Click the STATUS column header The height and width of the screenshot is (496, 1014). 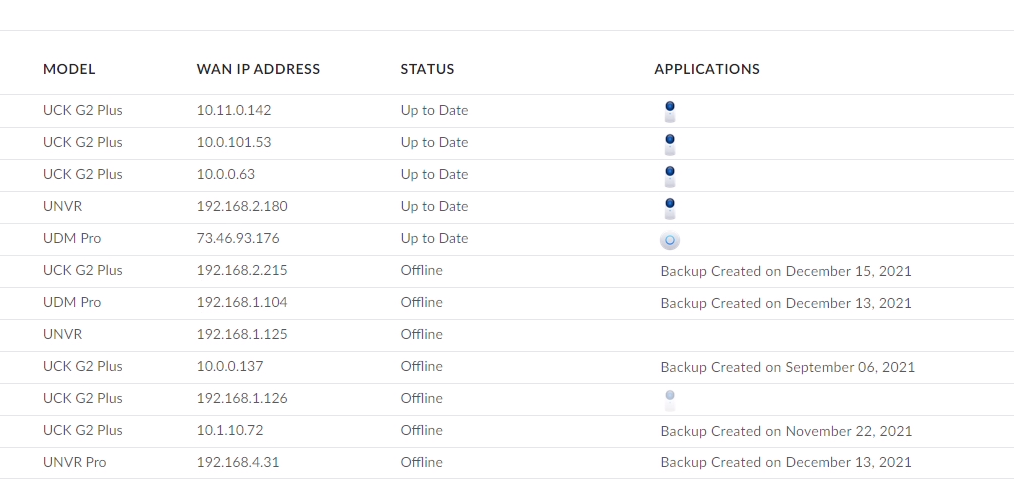[427, 69]
